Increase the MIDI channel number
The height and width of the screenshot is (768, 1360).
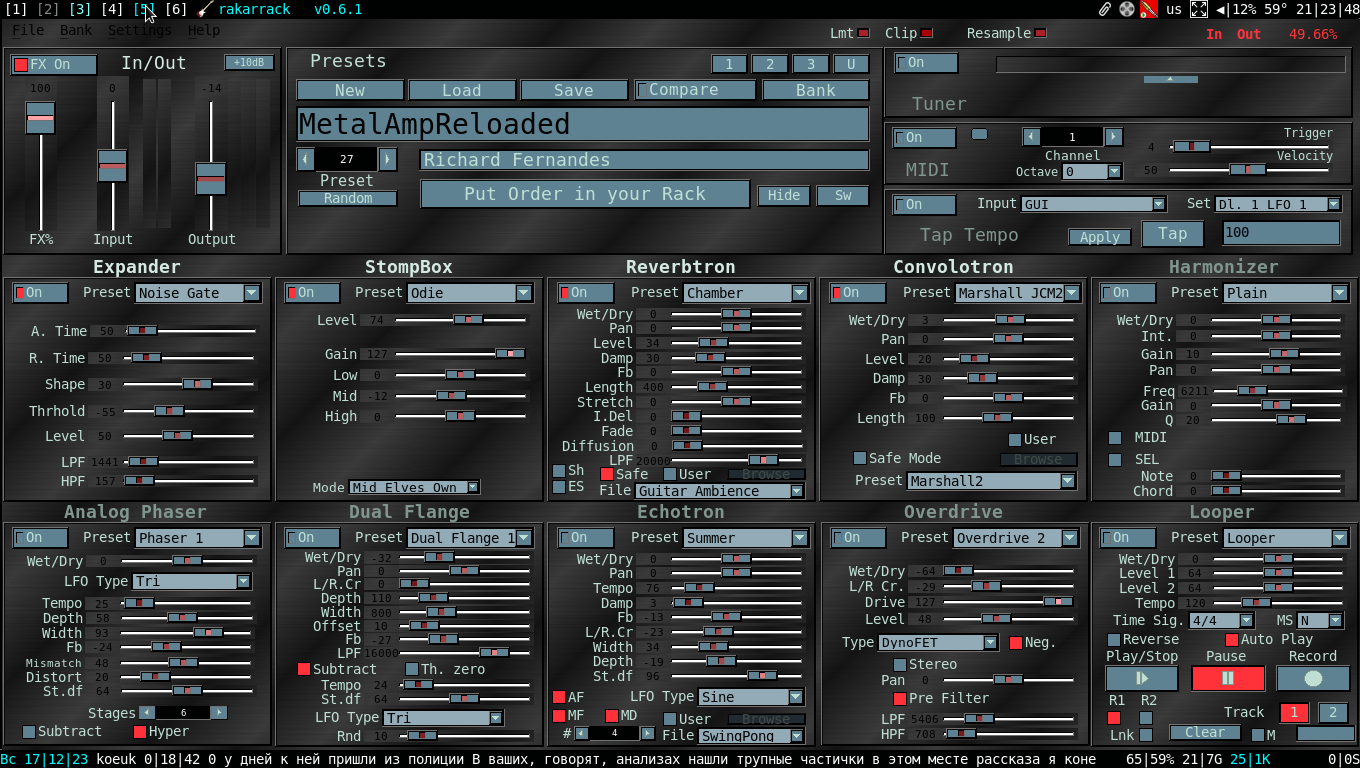[1113, 137]
